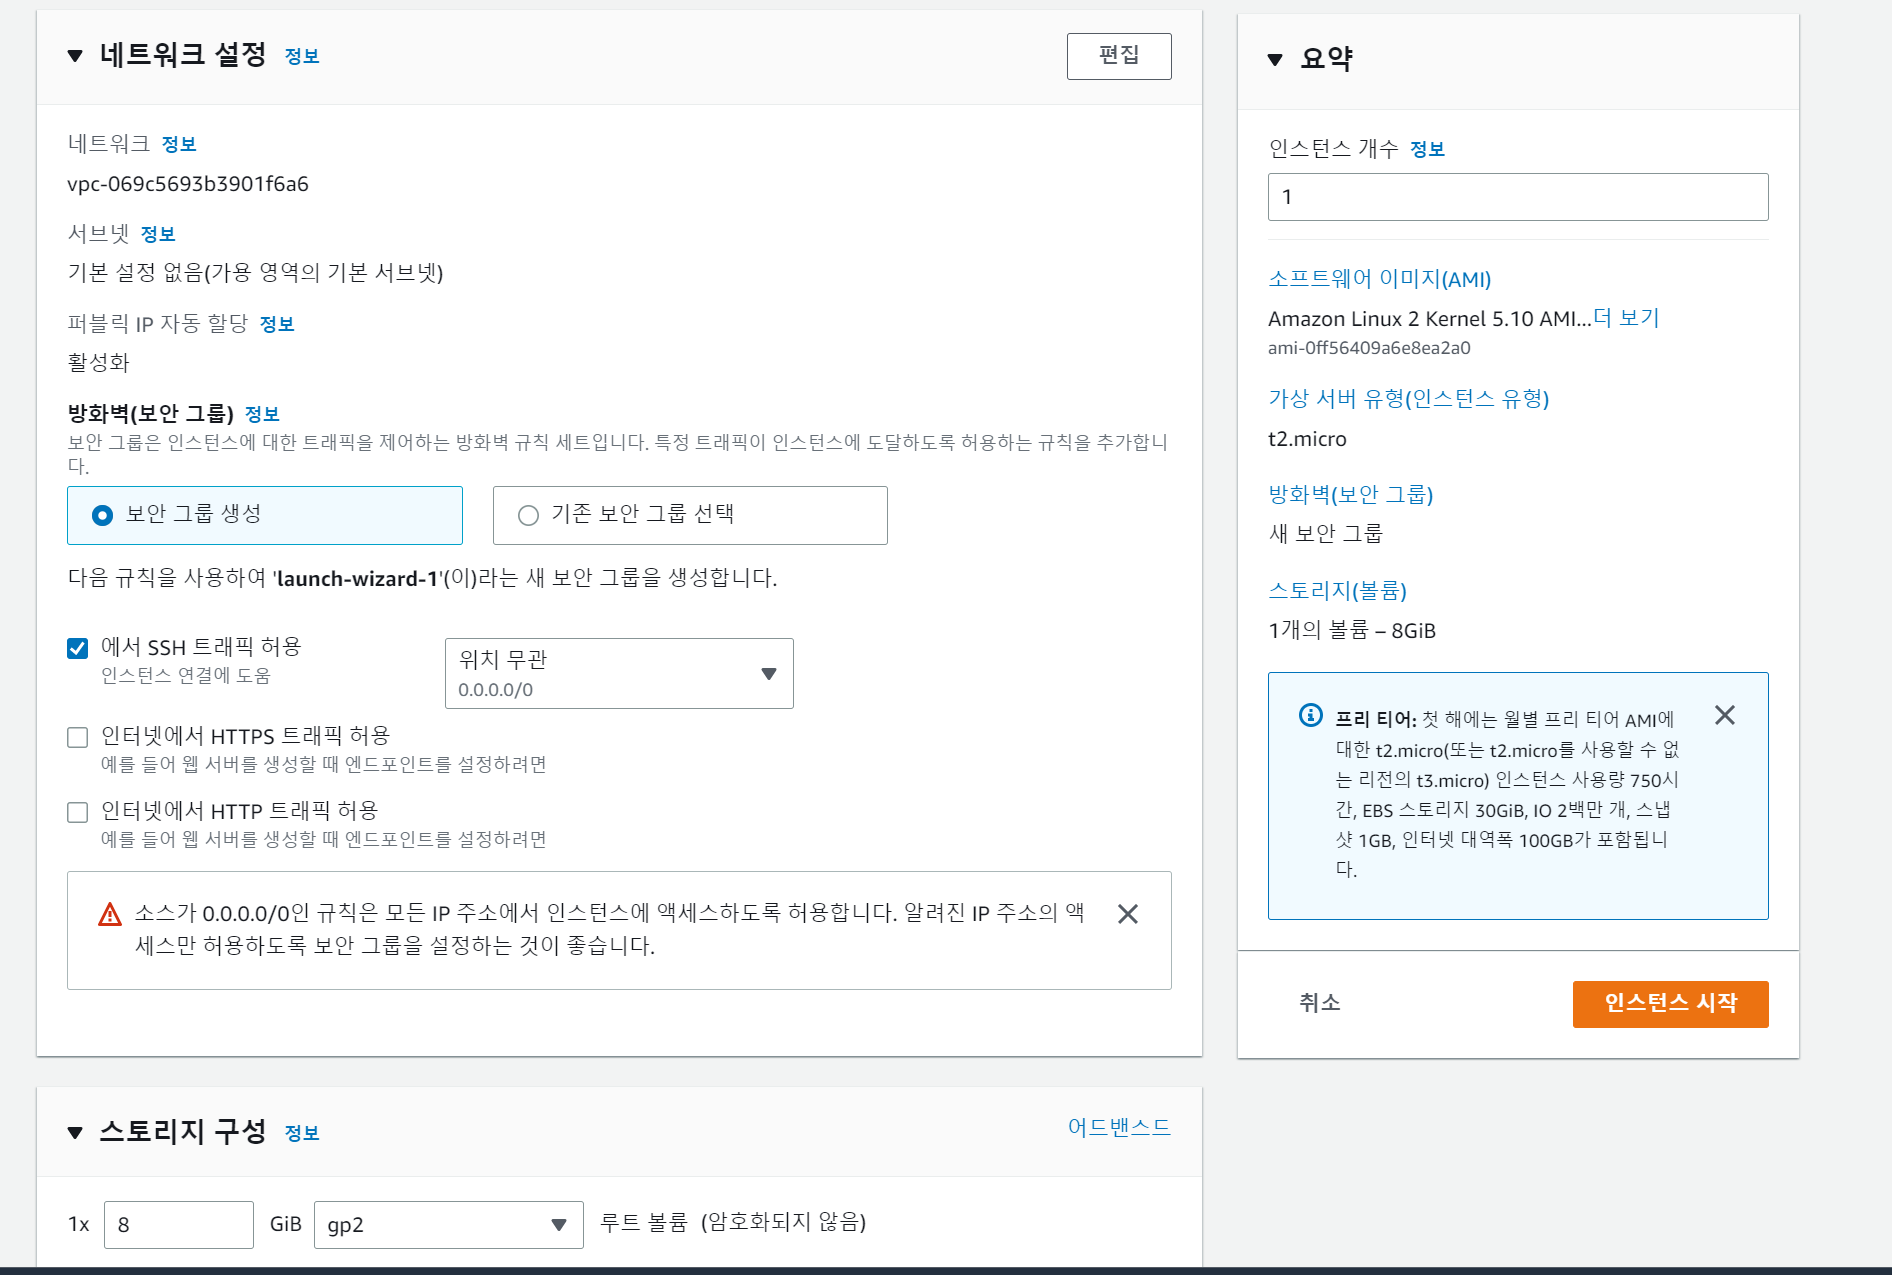Close the 프리 티어 info box

pos(1725,715)
